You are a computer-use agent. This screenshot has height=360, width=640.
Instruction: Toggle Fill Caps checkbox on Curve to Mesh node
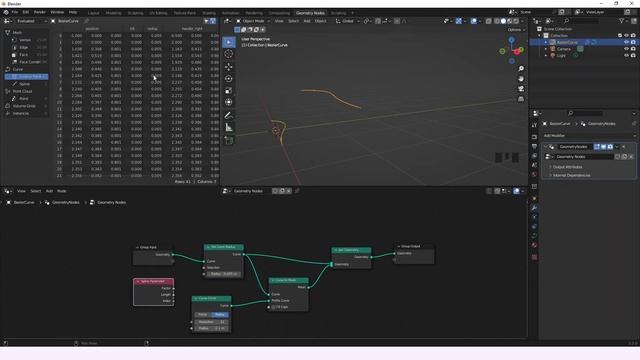(274, 307)
